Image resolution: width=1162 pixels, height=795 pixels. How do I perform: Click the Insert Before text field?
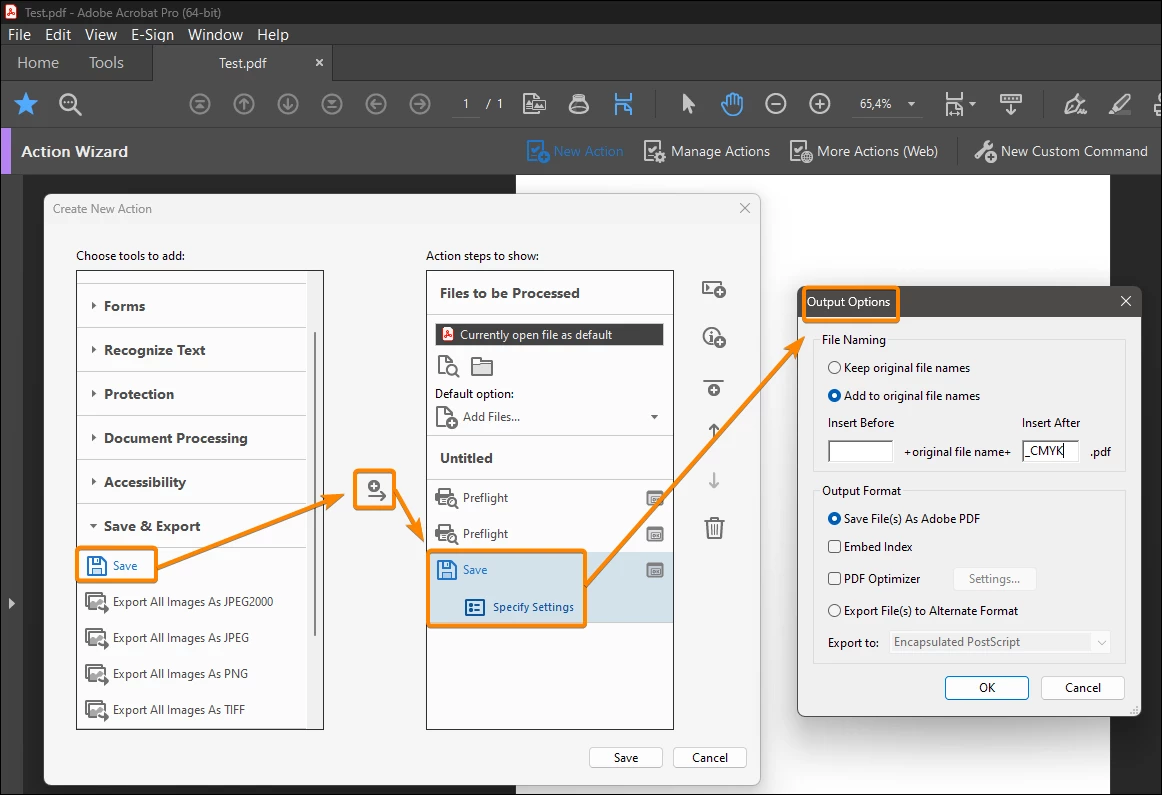860,451
